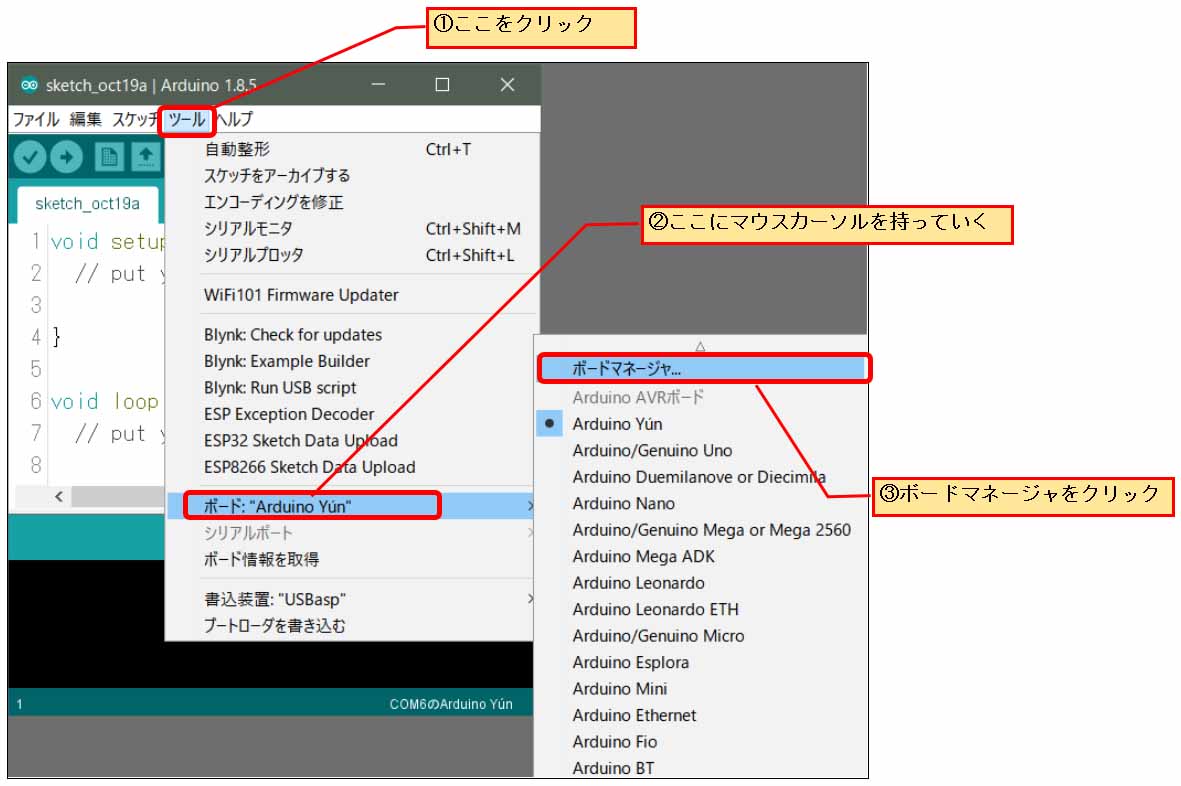Image resolution: width=1181 pixels, height=786 pixels.
Task: Expand the 書込装置: "USBasp" submenu
Action: point(350,599)
